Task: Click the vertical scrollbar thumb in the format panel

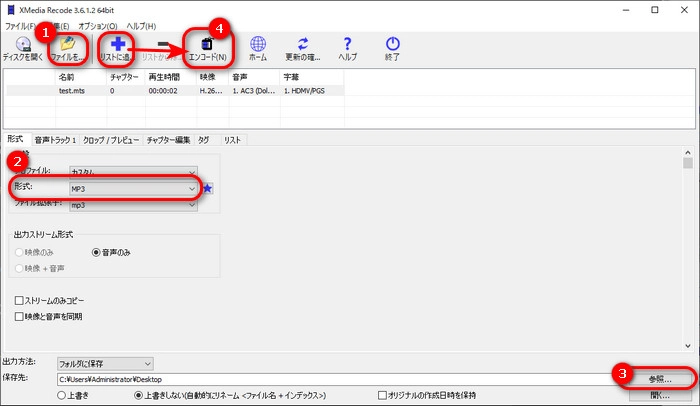Action: coord(688,163)
